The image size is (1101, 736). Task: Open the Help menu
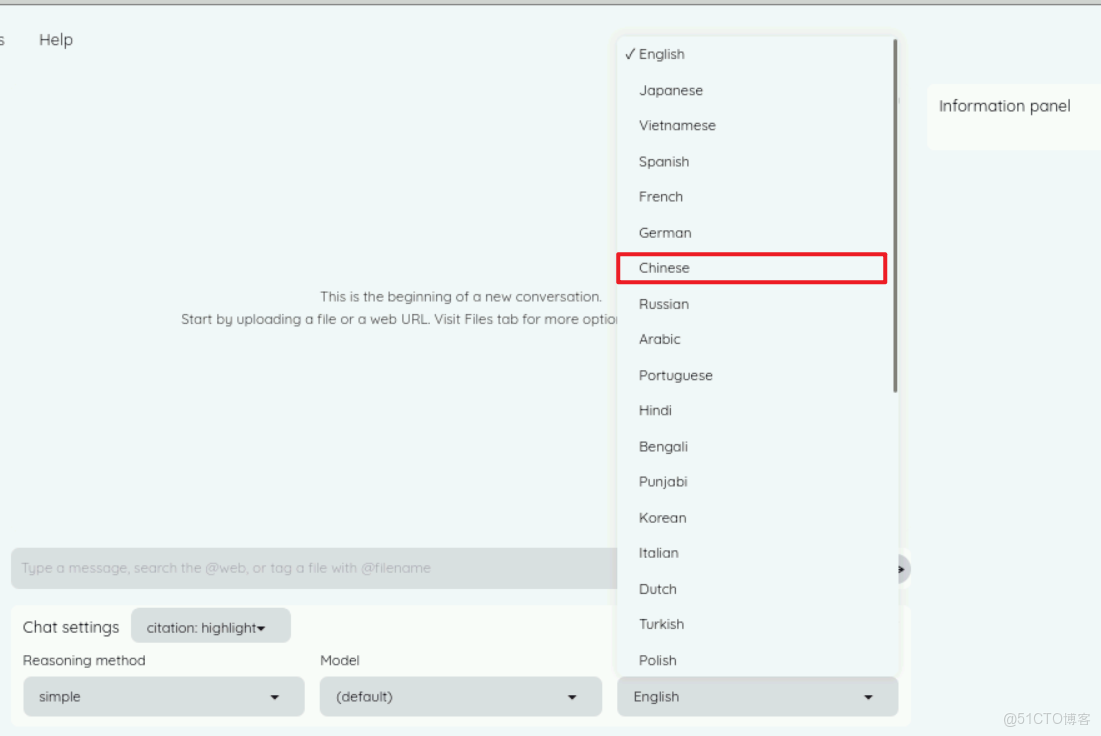56,40
